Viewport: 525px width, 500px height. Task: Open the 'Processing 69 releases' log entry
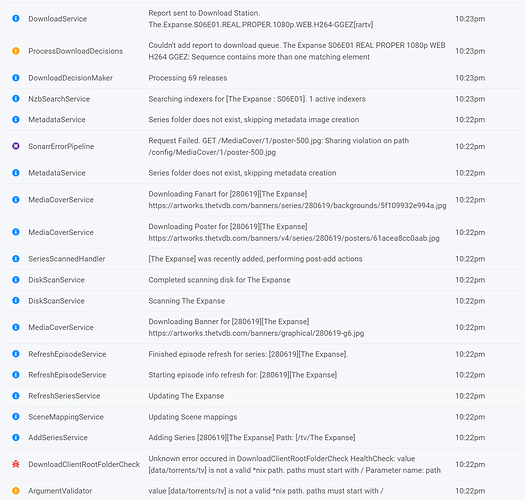click(x=188, y=78)
